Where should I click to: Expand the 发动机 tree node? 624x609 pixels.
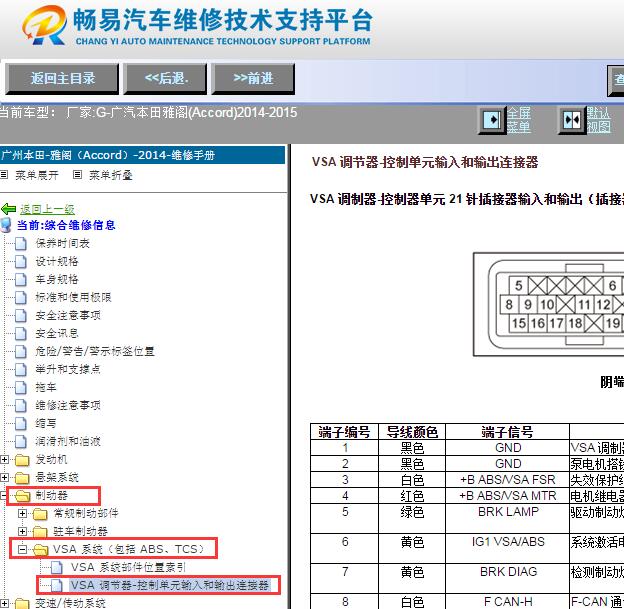4,459
